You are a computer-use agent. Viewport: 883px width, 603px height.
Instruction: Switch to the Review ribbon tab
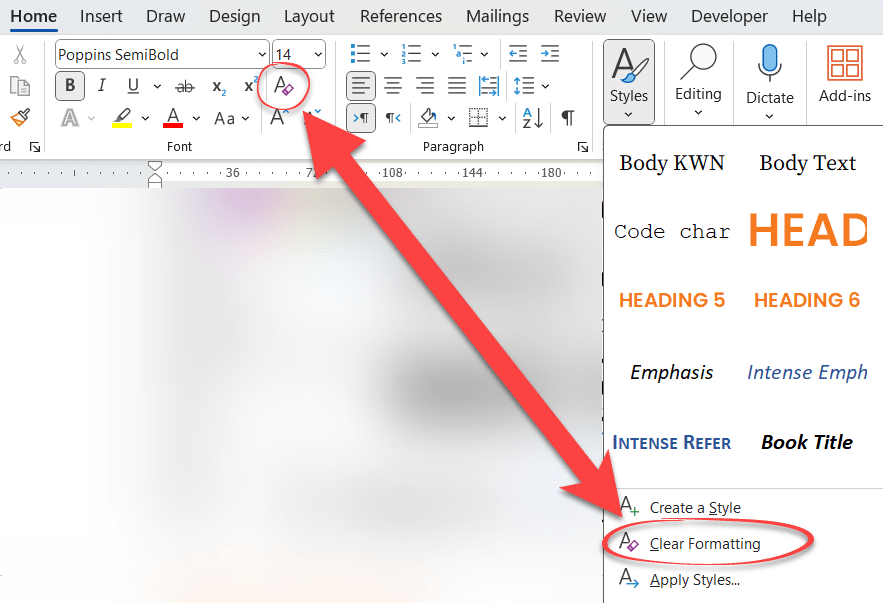(x=580, y=16)
